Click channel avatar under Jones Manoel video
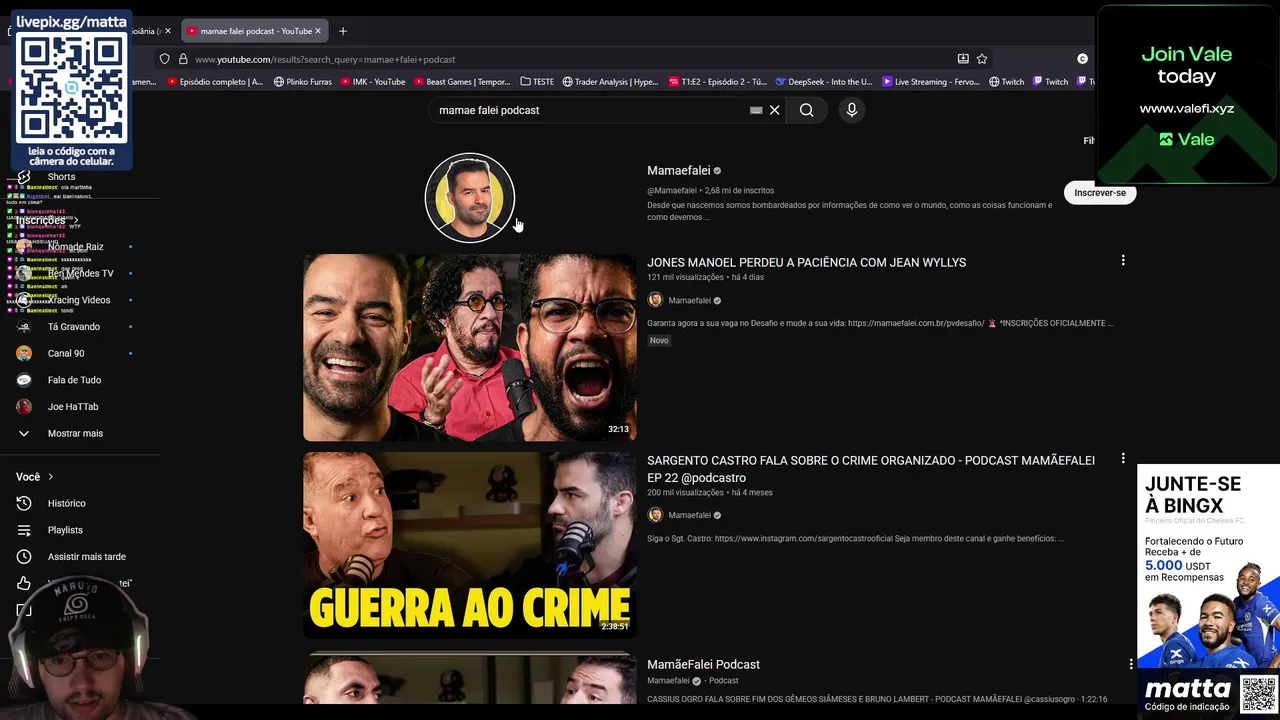This screenshot has width=1280, height=720. (x=655, y=300)
